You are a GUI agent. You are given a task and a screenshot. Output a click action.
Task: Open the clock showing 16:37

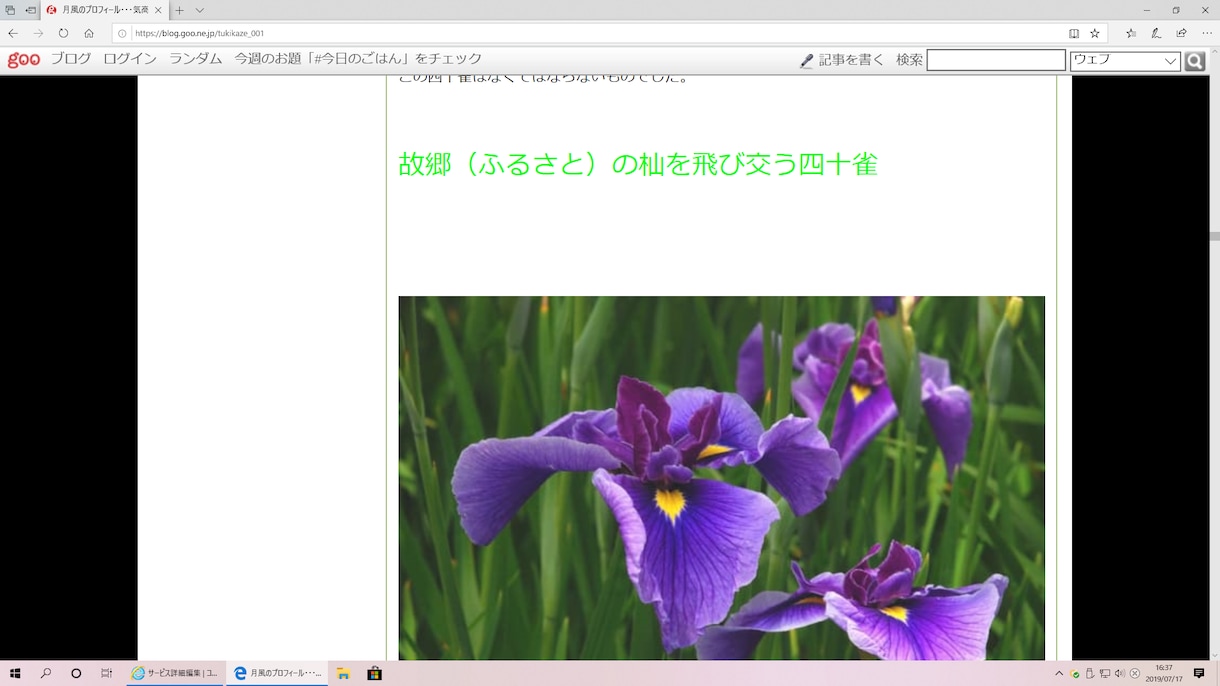pos(1164,673)
